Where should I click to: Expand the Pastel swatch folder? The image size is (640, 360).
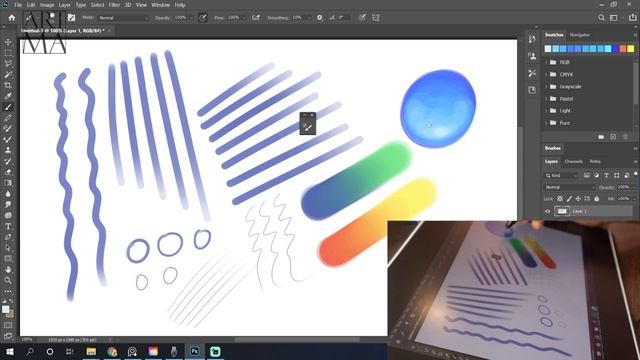(547, 99)
